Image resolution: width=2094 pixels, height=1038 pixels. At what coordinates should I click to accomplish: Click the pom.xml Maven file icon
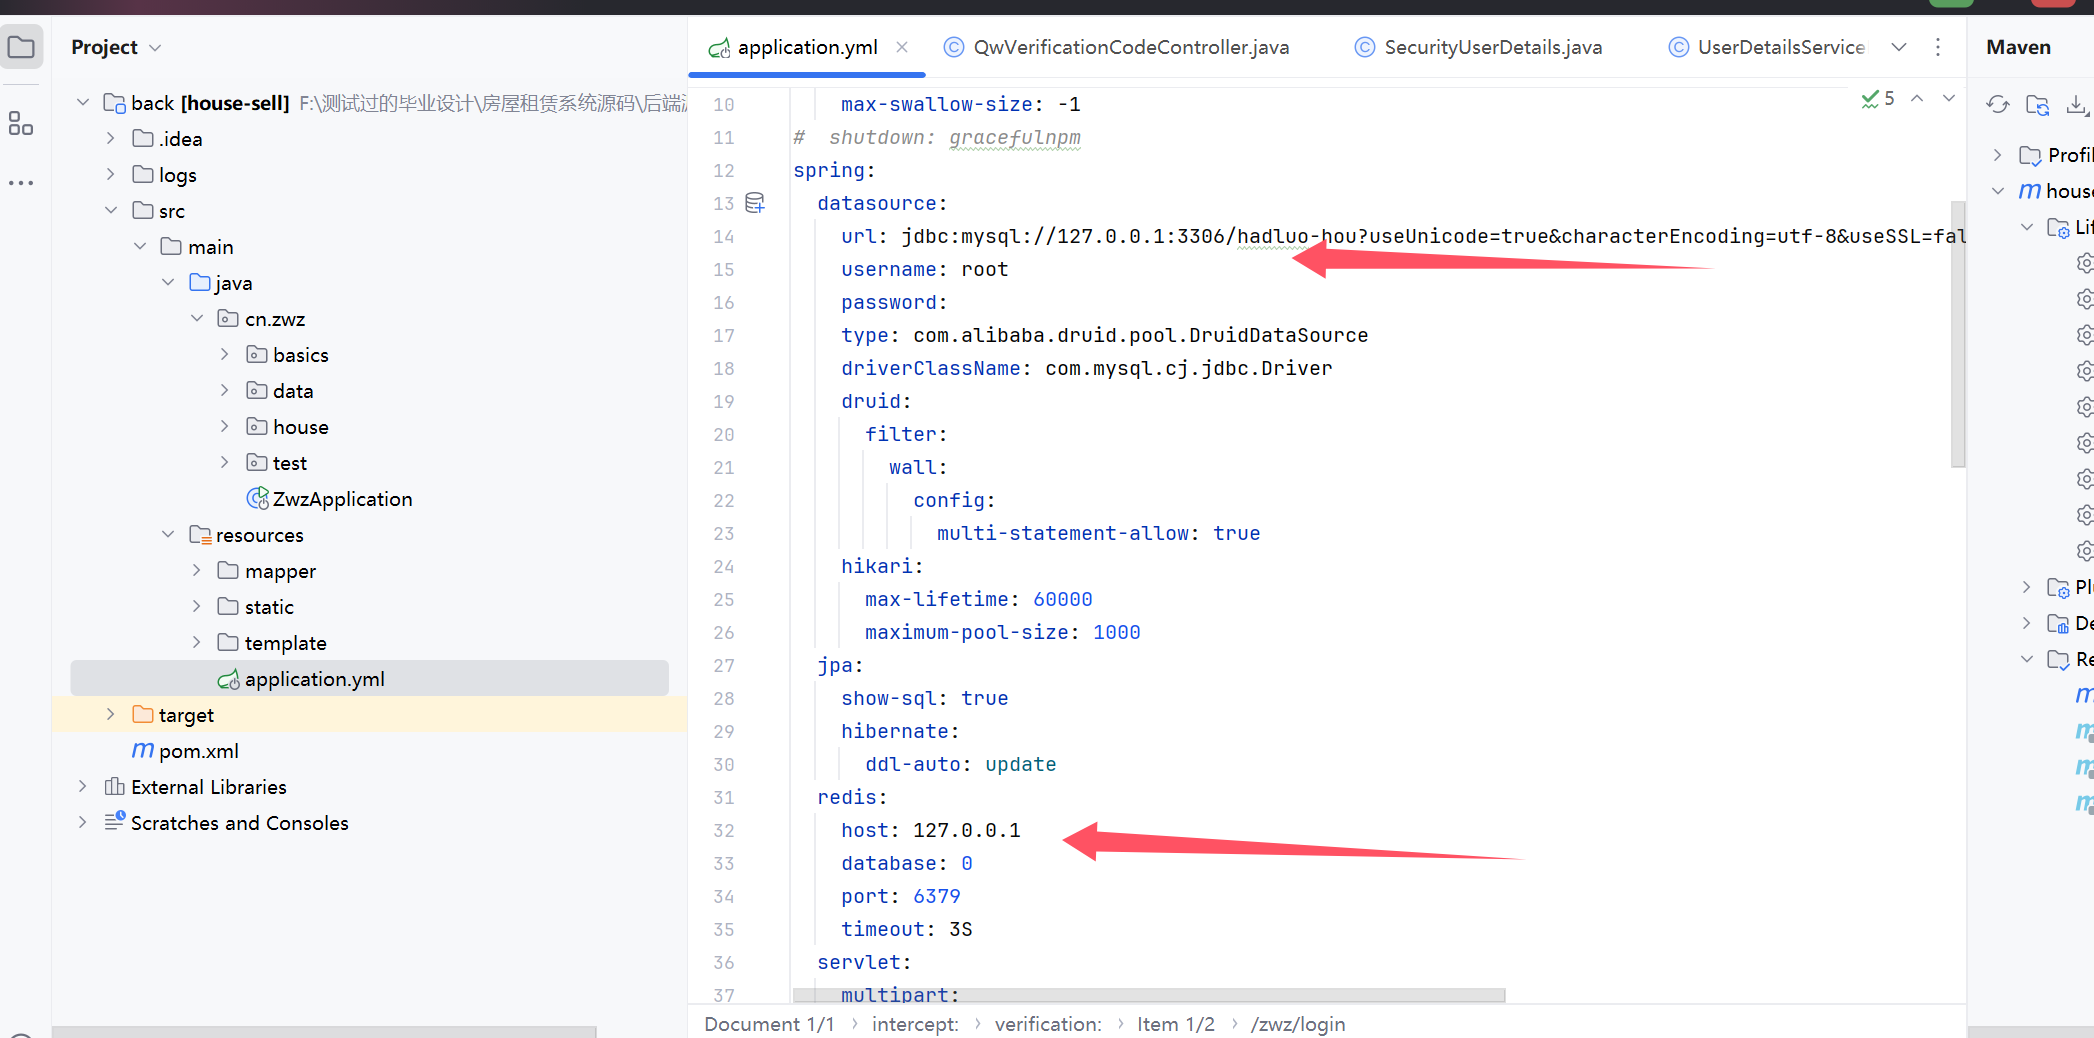(143, 750)
